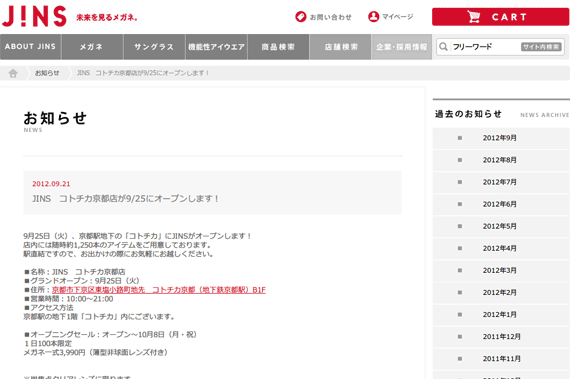Open the お問い合わせ link
570x379 pixels.
330,17
